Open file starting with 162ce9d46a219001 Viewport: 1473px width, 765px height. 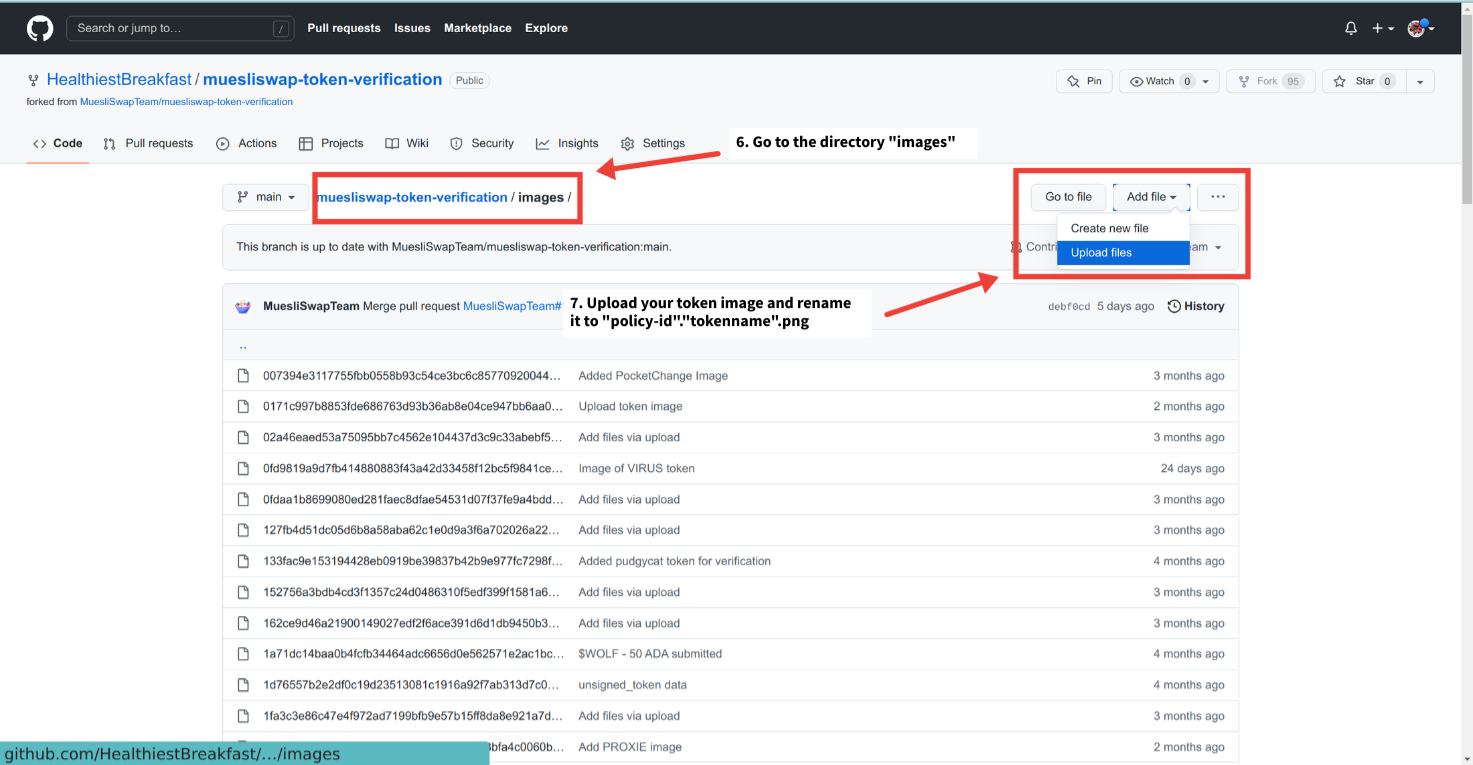tap(413, 624)
